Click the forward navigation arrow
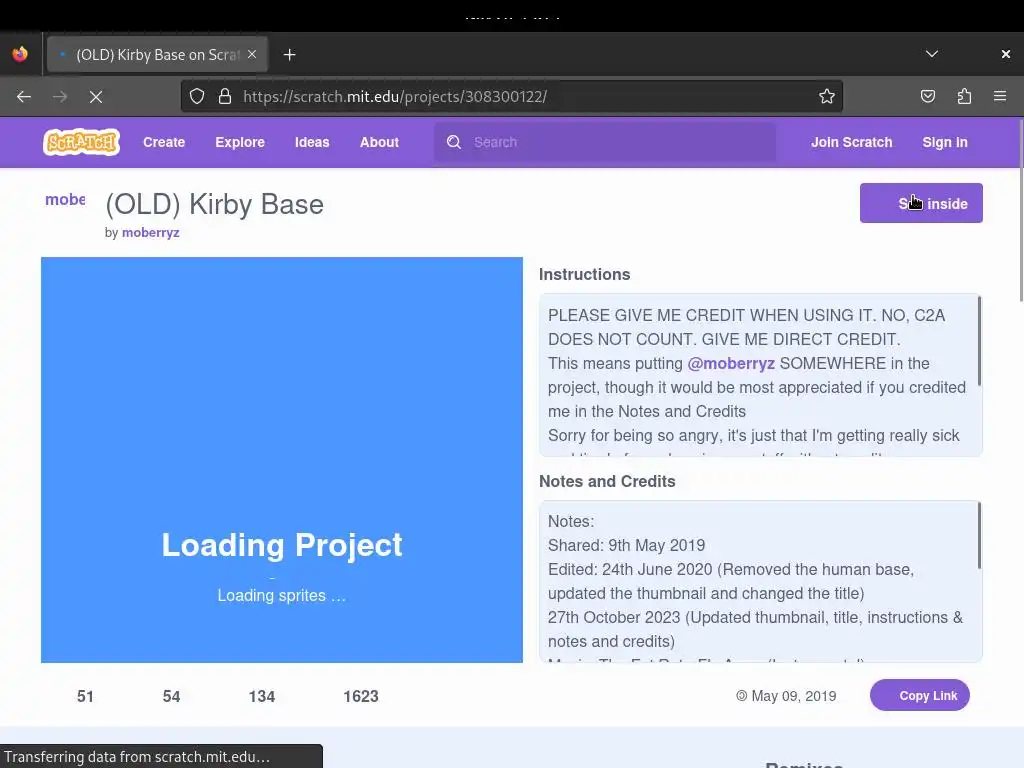The image size is (1024, 768). [x=60, y=97]
